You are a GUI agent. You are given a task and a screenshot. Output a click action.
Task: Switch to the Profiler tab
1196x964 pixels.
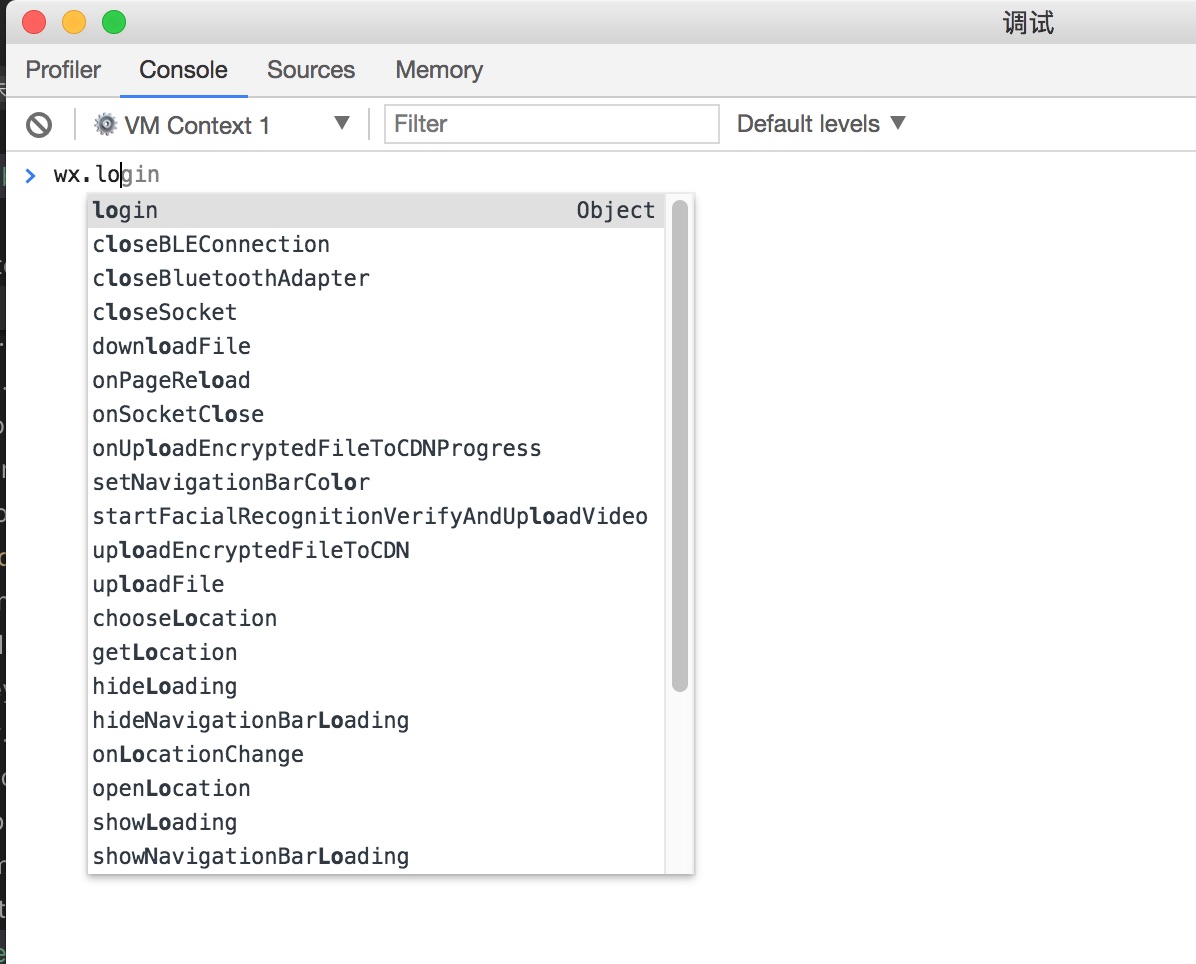point(63,70)
